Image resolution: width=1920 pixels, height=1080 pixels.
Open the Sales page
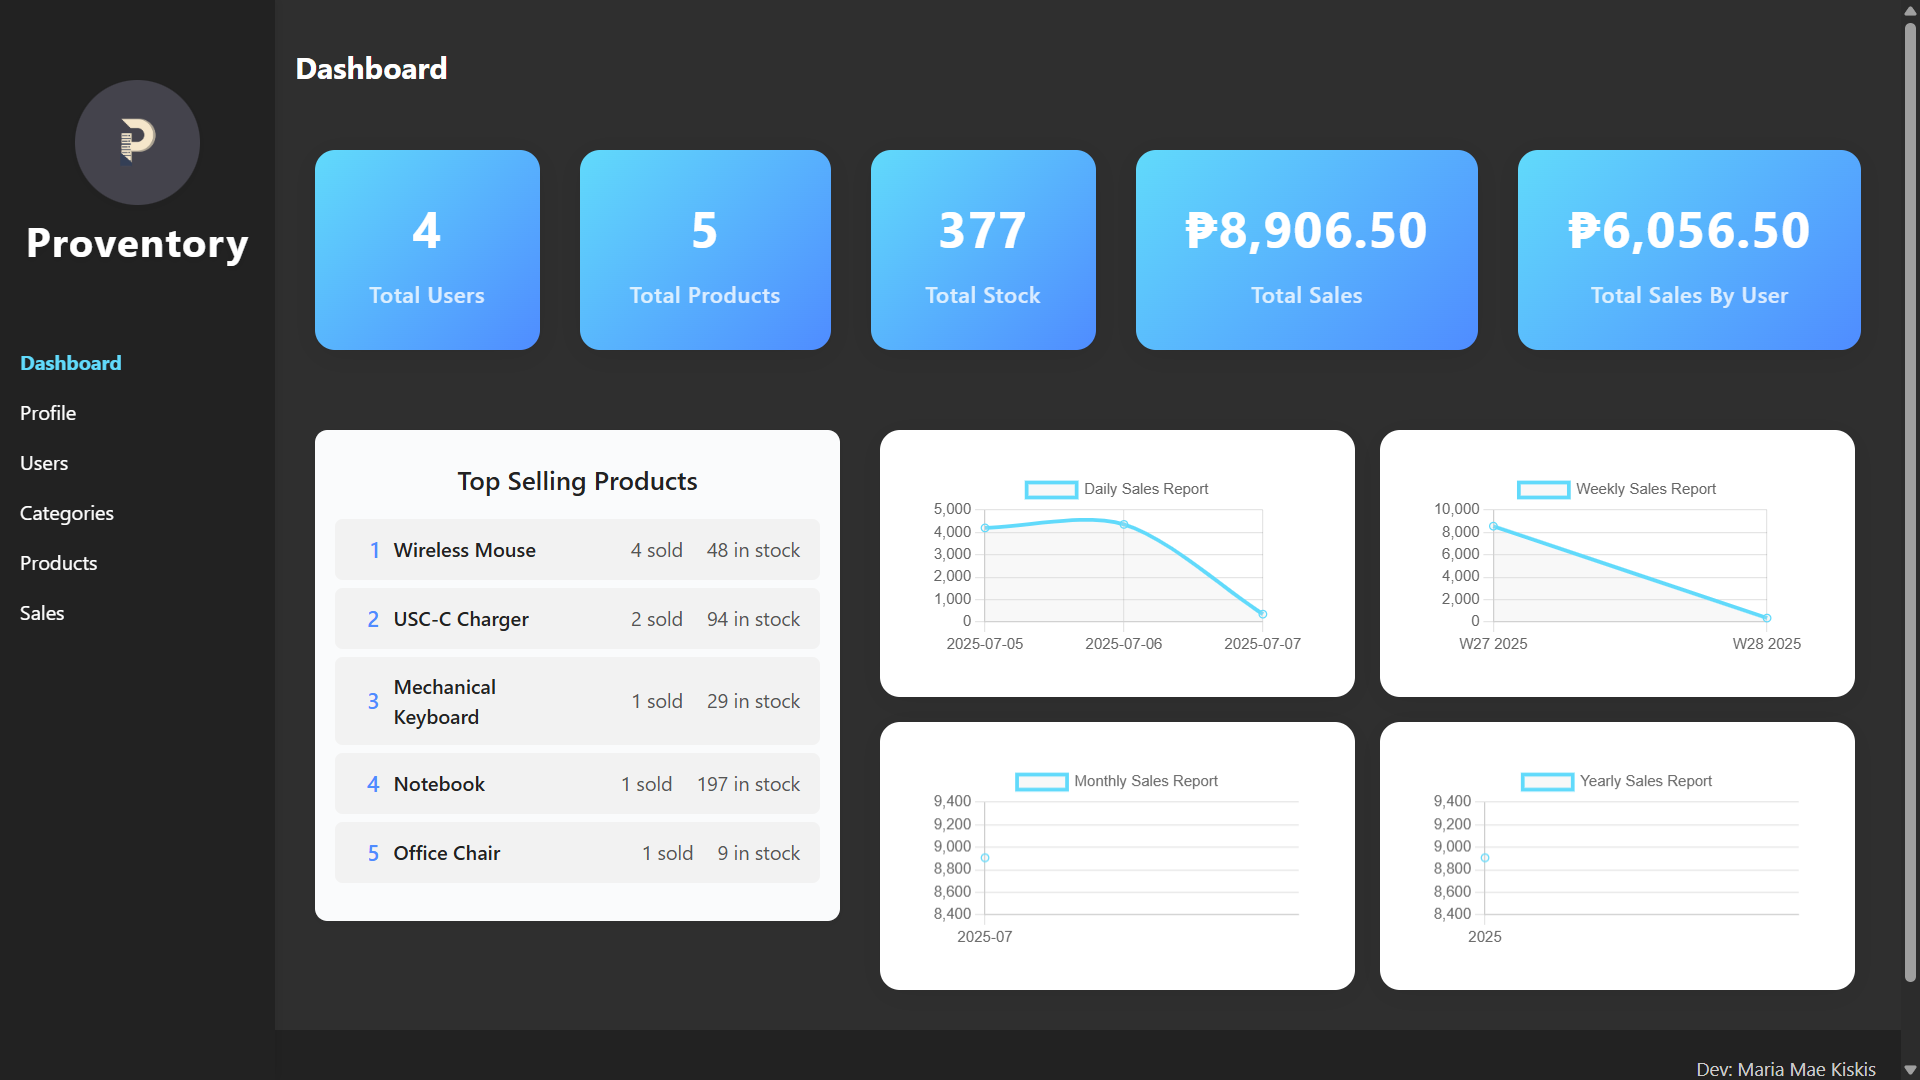[42, 613]
